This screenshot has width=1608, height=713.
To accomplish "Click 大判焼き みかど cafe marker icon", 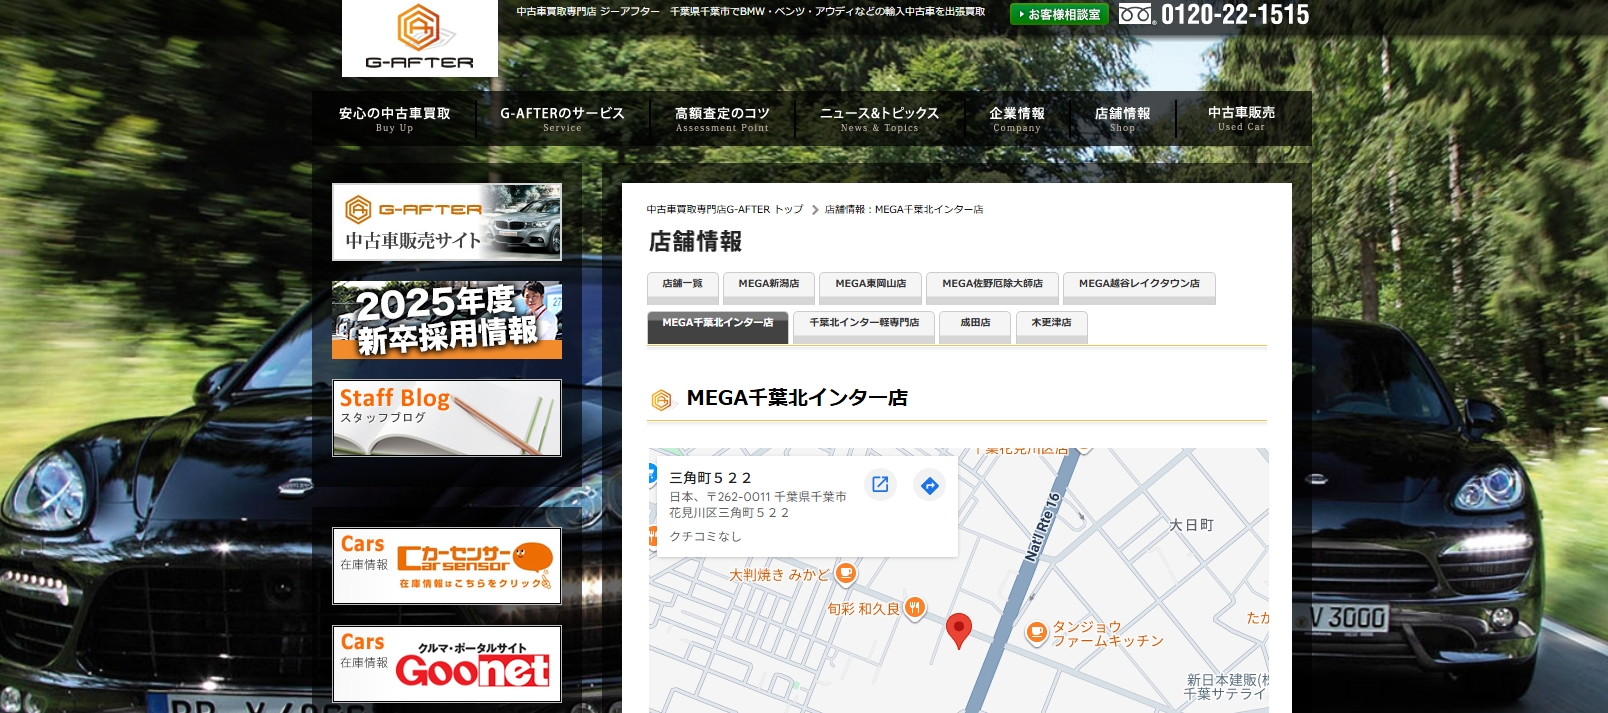I will (846, 573).
